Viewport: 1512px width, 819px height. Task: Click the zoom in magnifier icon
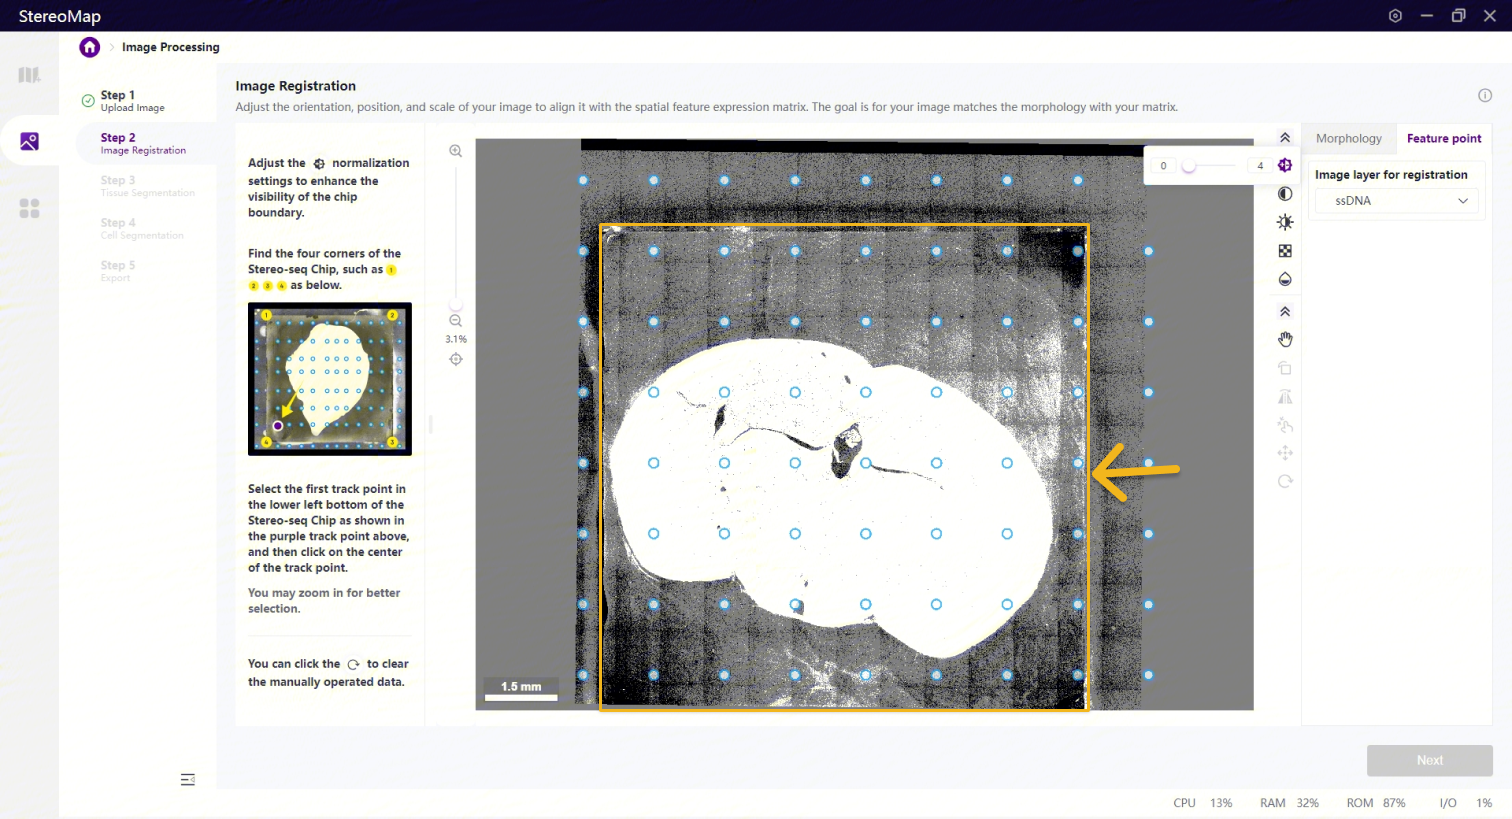(x=456, y=151)
